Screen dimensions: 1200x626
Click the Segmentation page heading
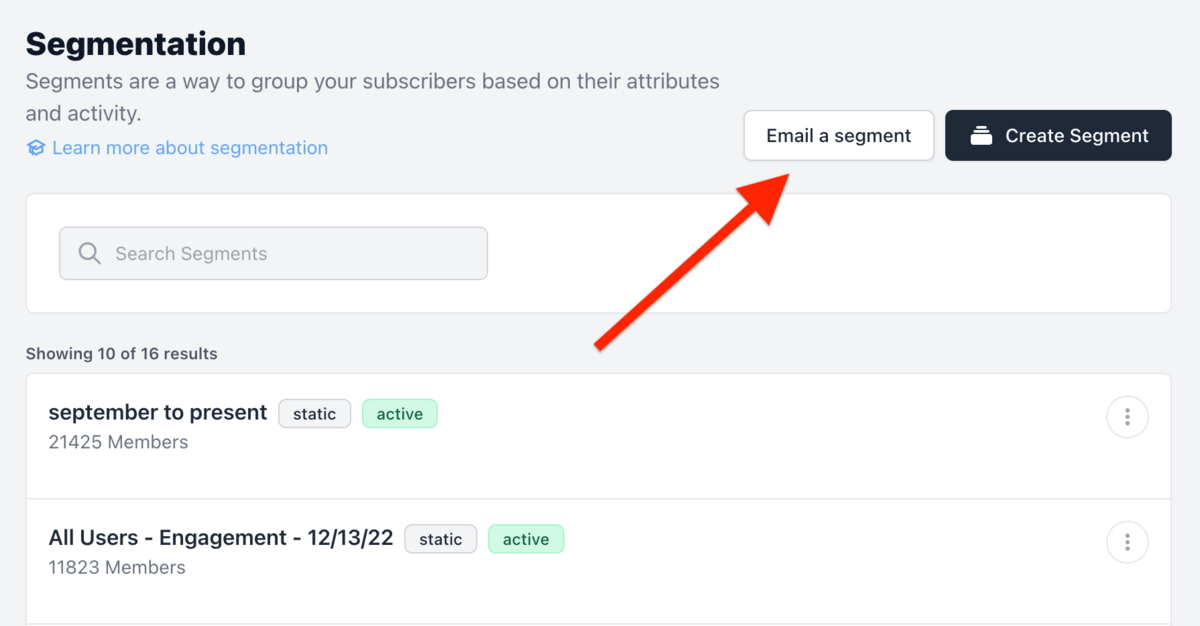[x=136, y=44]
